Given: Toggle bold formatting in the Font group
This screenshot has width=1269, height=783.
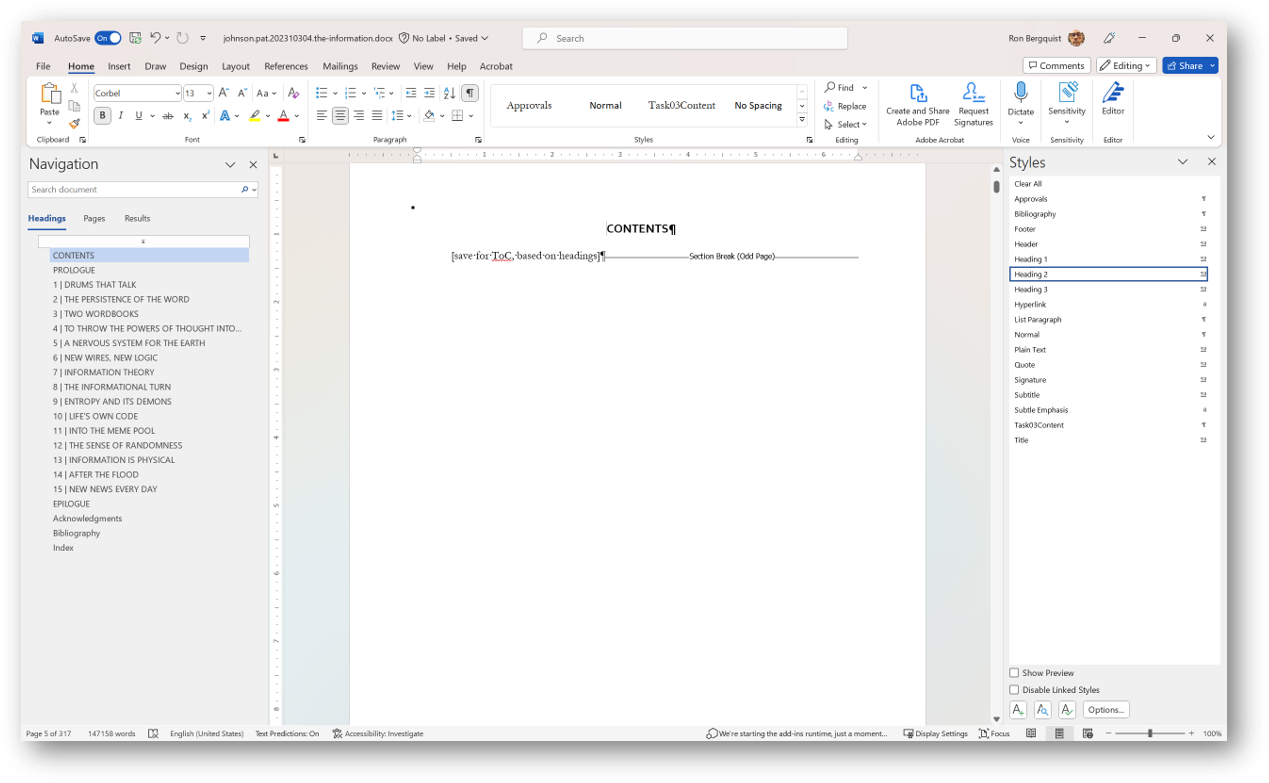Looking at the screenshot, I should click(x=102, y=115).
